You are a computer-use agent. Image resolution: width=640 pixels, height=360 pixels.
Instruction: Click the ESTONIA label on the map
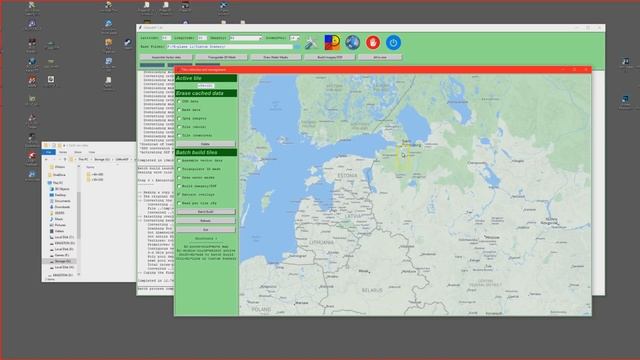(347, 176)
